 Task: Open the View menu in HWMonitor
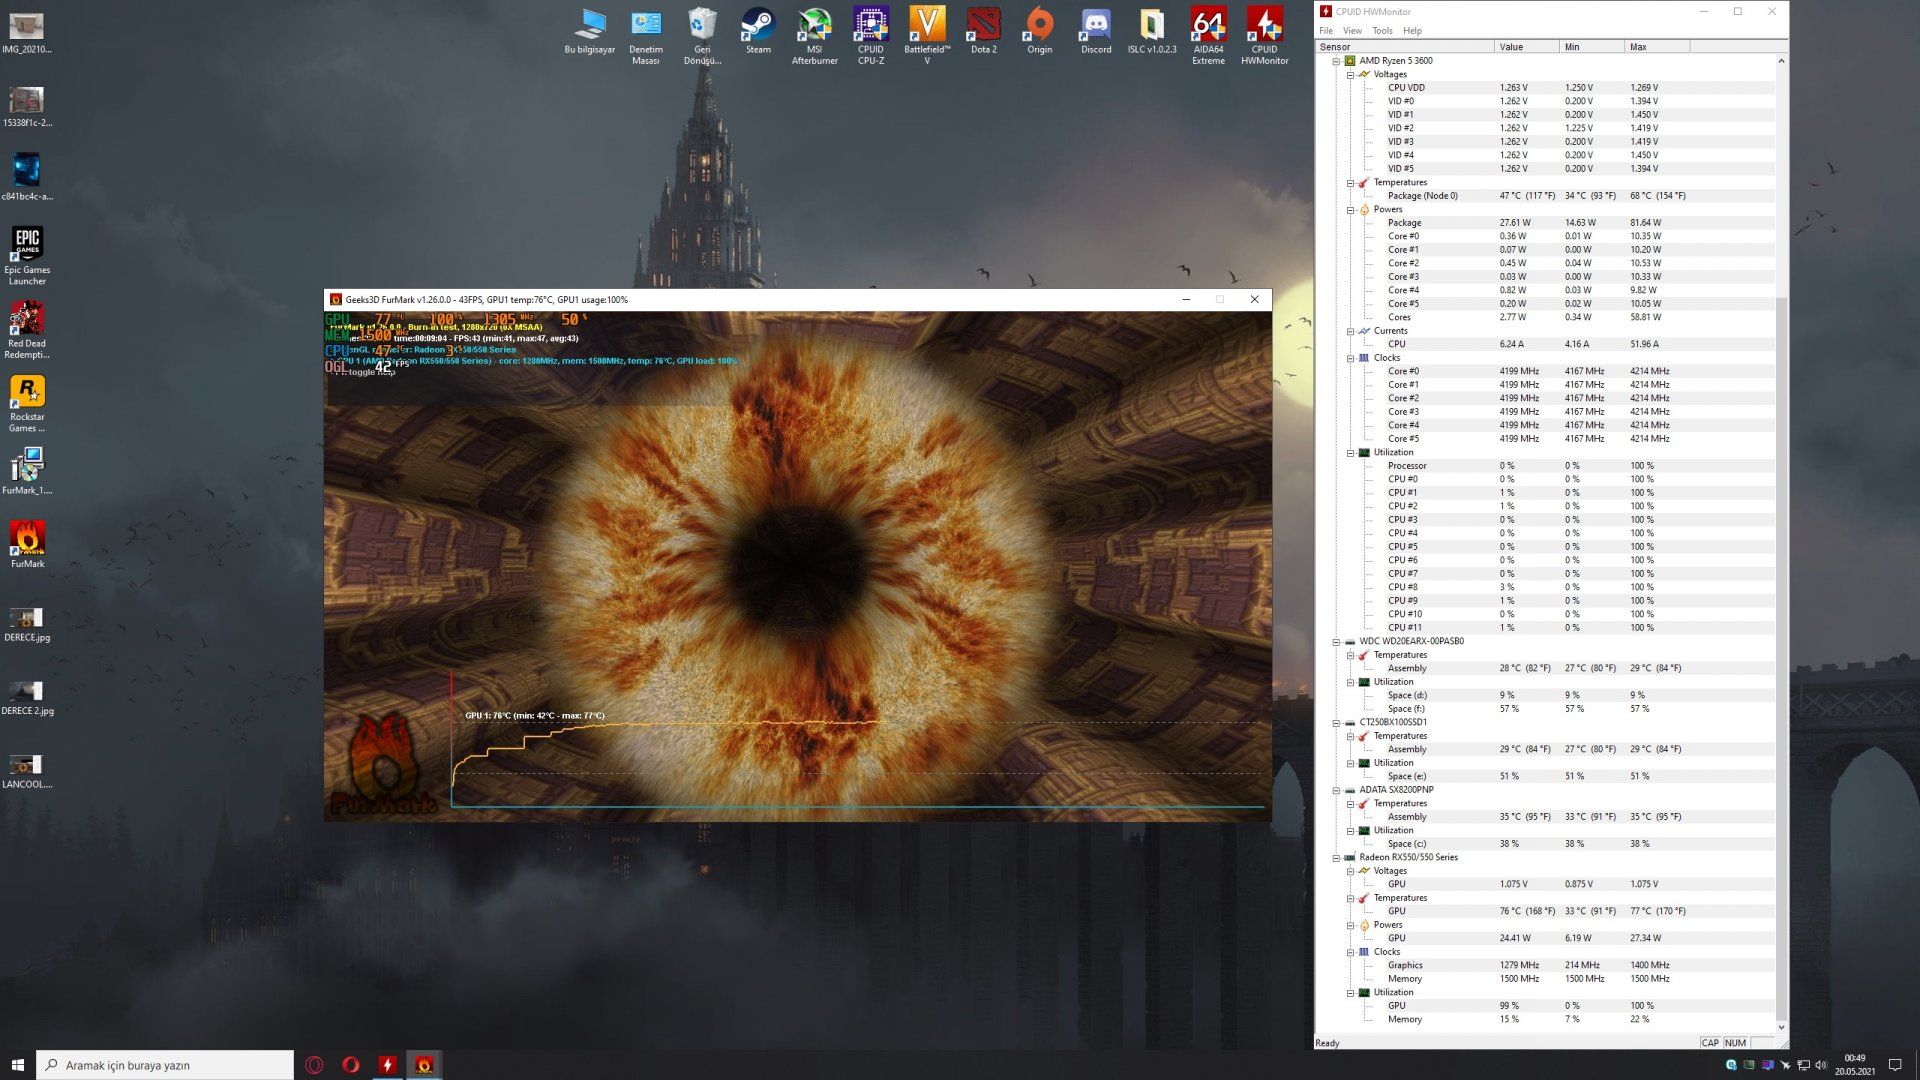pyautogui.click(x=1352, y=31)
